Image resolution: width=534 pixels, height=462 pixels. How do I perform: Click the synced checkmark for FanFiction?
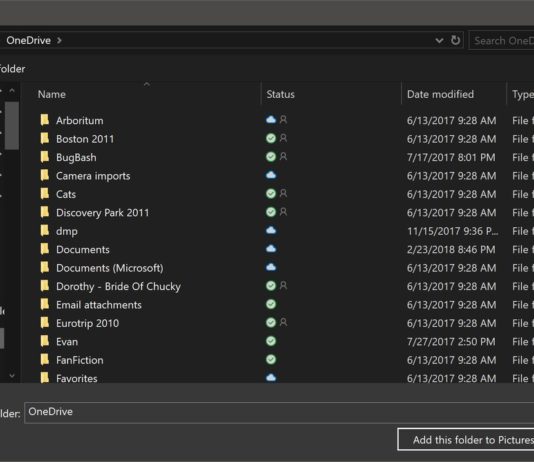coord(271,359)
